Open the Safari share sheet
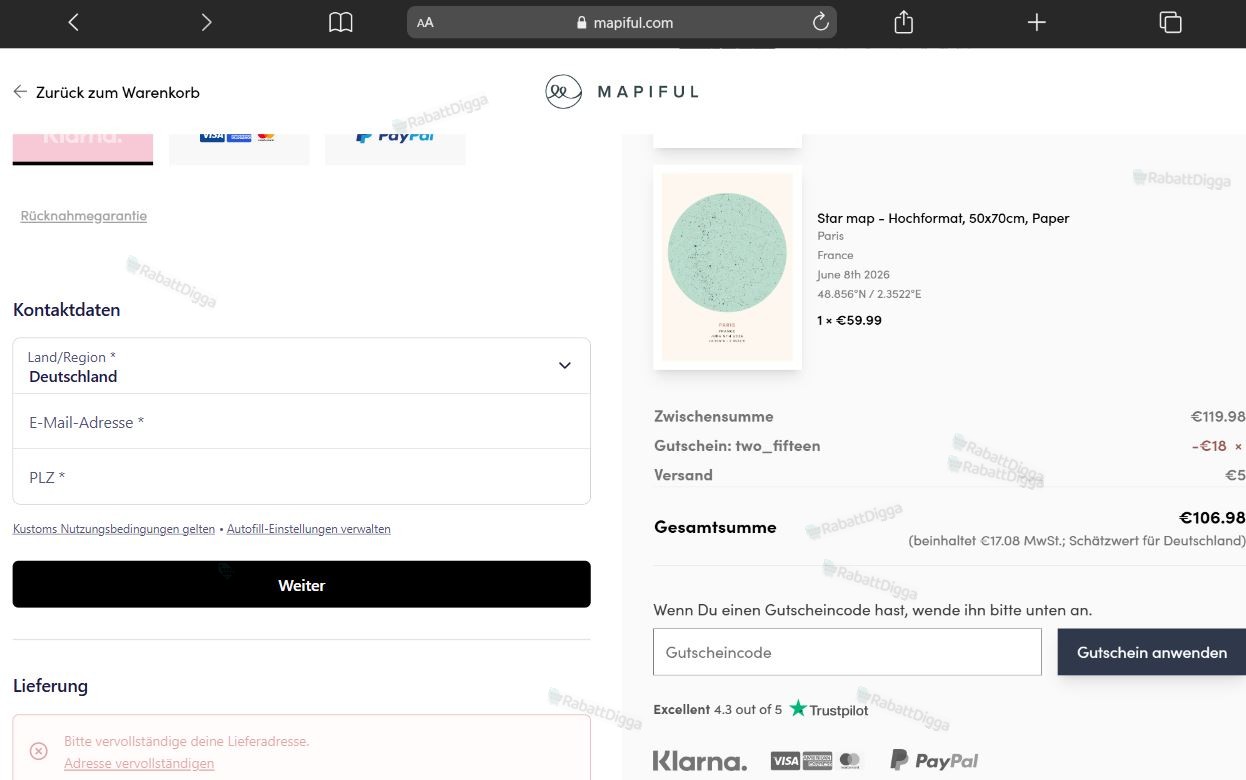The width and height of the screenshot is (1246, 780). [x=904, y=22]
